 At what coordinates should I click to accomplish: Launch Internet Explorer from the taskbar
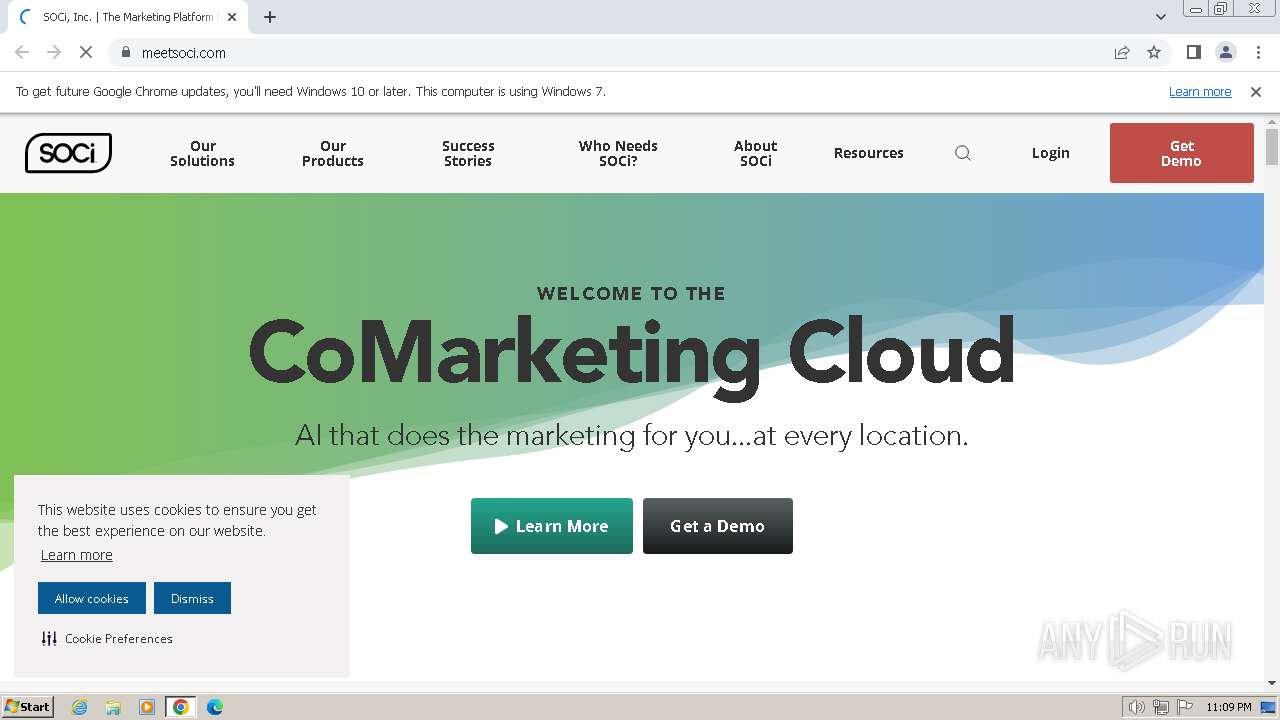[x=79, y=707]
